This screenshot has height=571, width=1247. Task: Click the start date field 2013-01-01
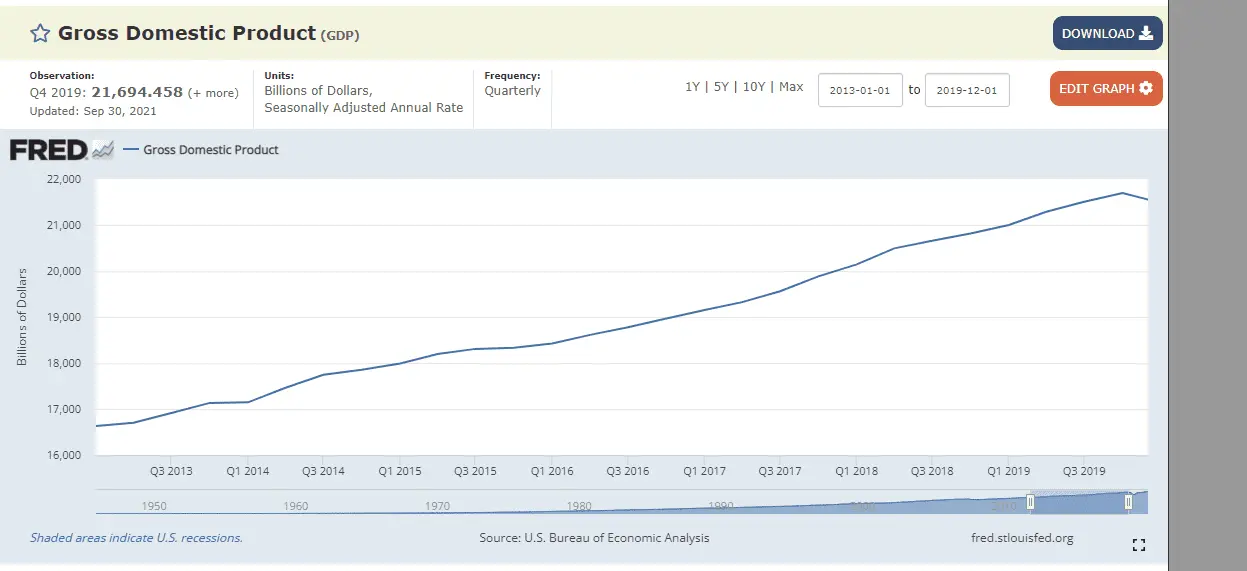pos(860,90)
